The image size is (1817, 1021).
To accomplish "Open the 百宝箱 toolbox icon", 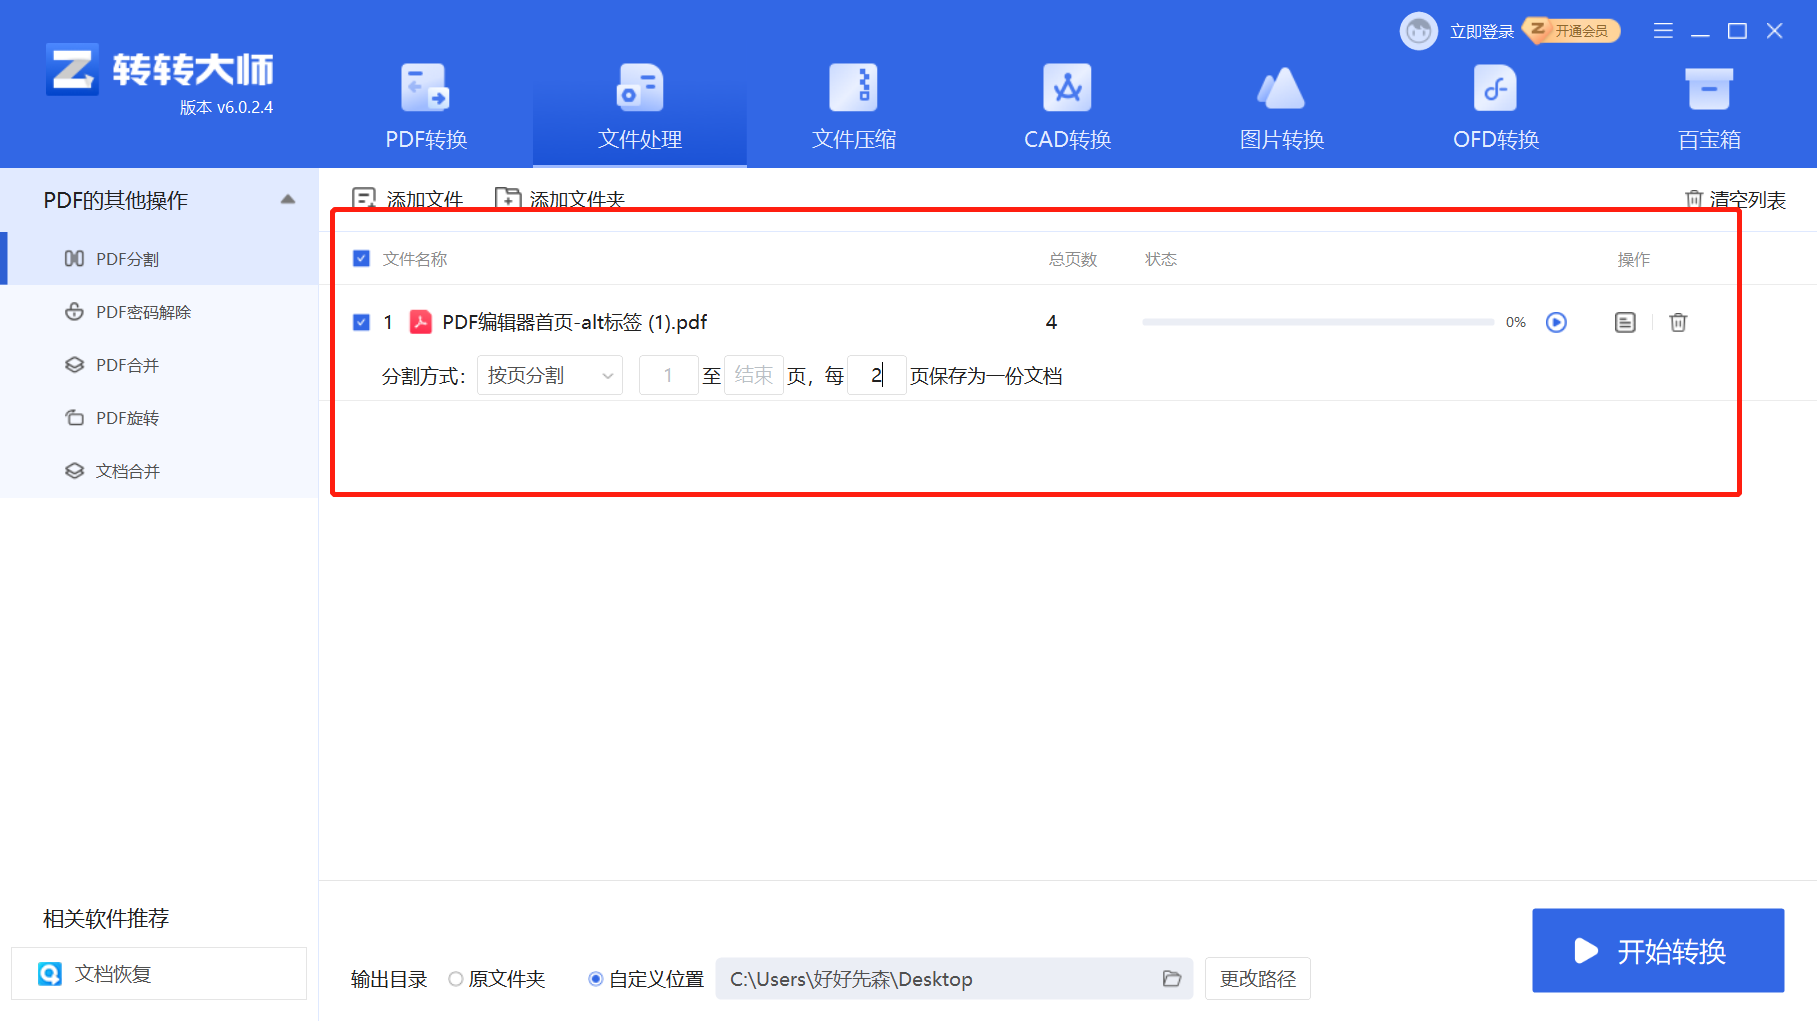I will [1709, 88].
